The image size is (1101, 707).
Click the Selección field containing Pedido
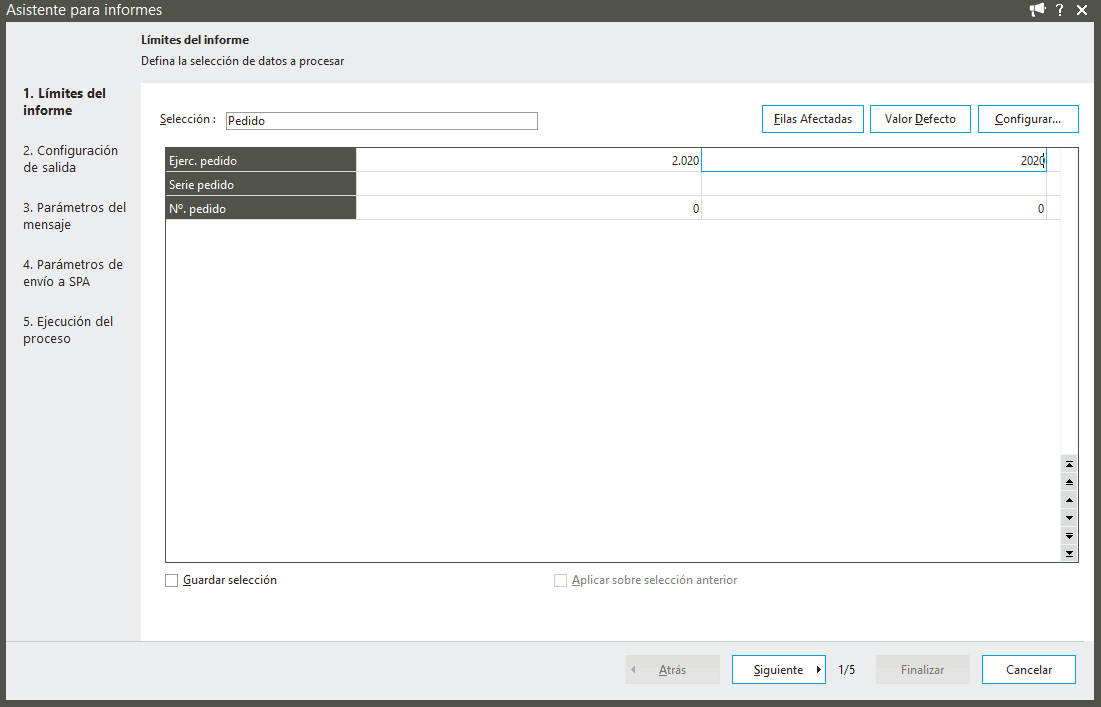pos(382,121)
